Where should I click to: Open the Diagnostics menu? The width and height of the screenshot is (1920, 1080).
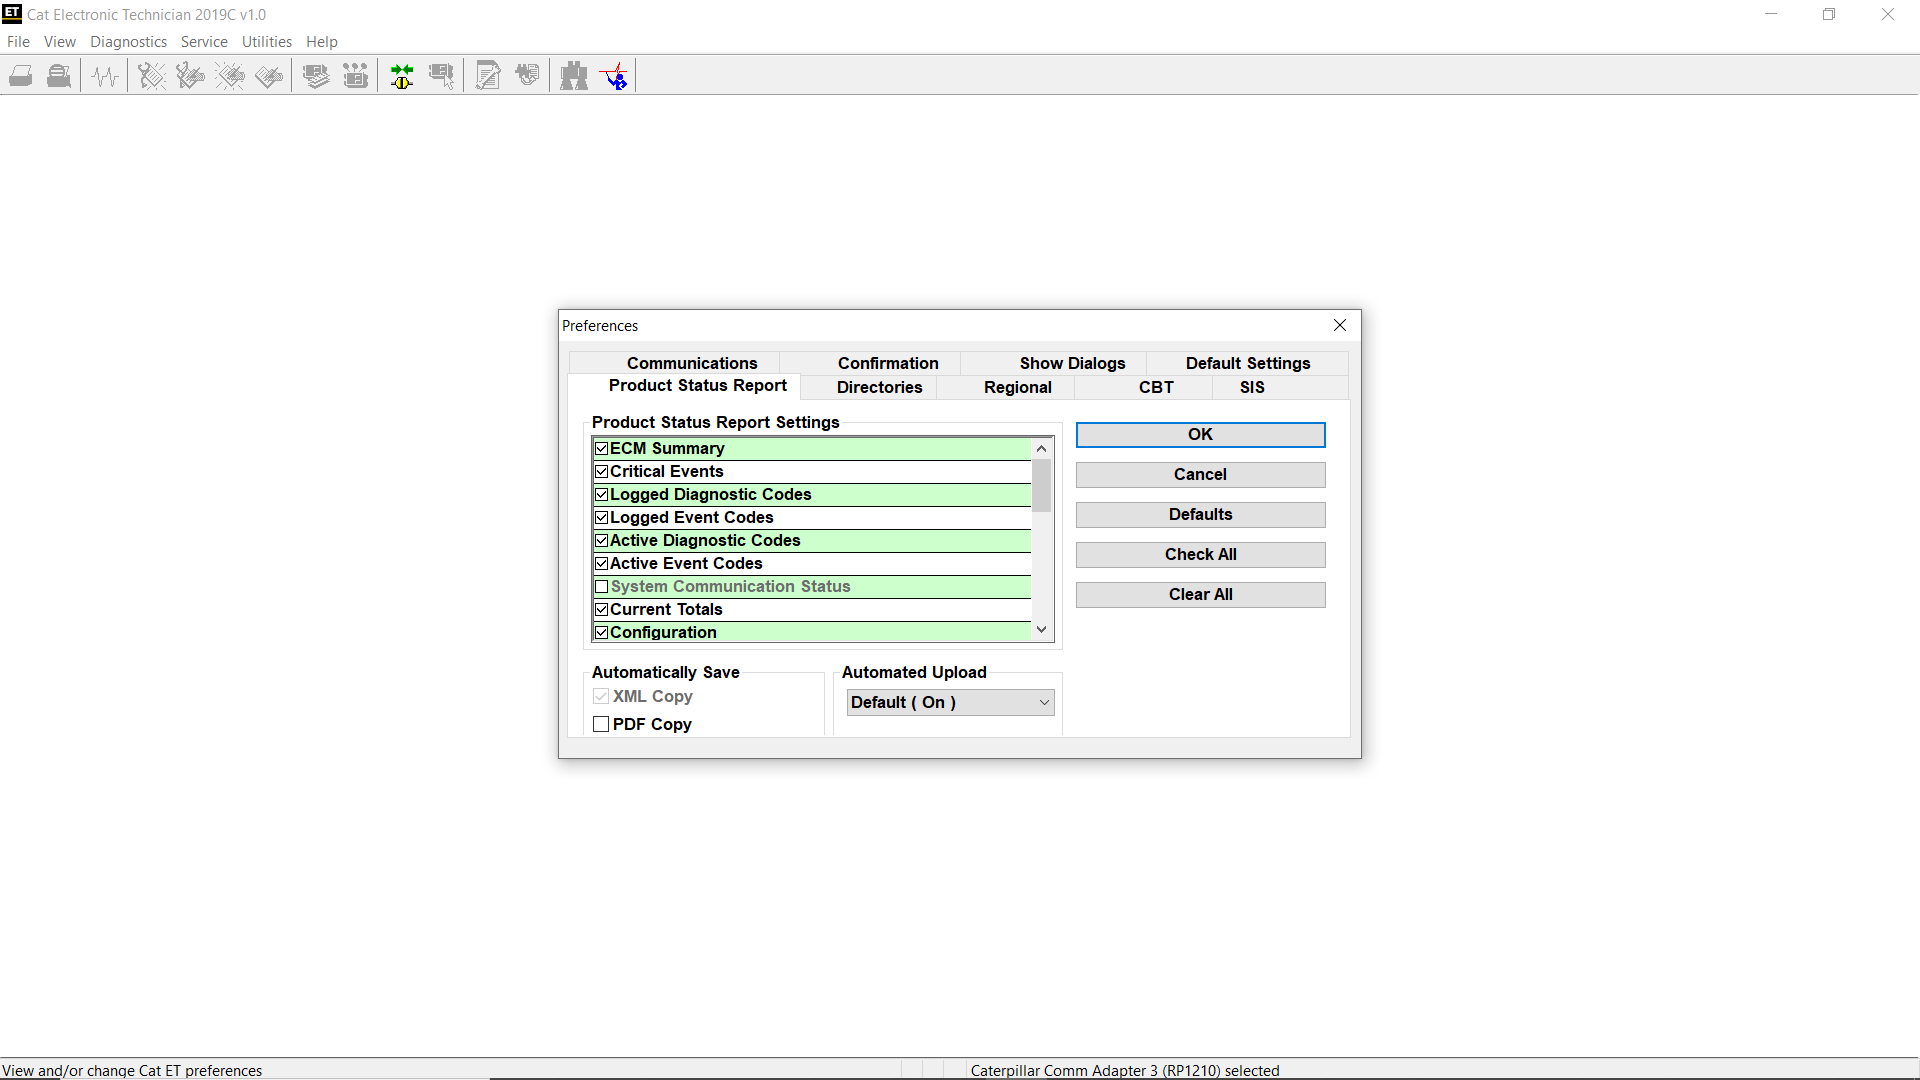128,41
